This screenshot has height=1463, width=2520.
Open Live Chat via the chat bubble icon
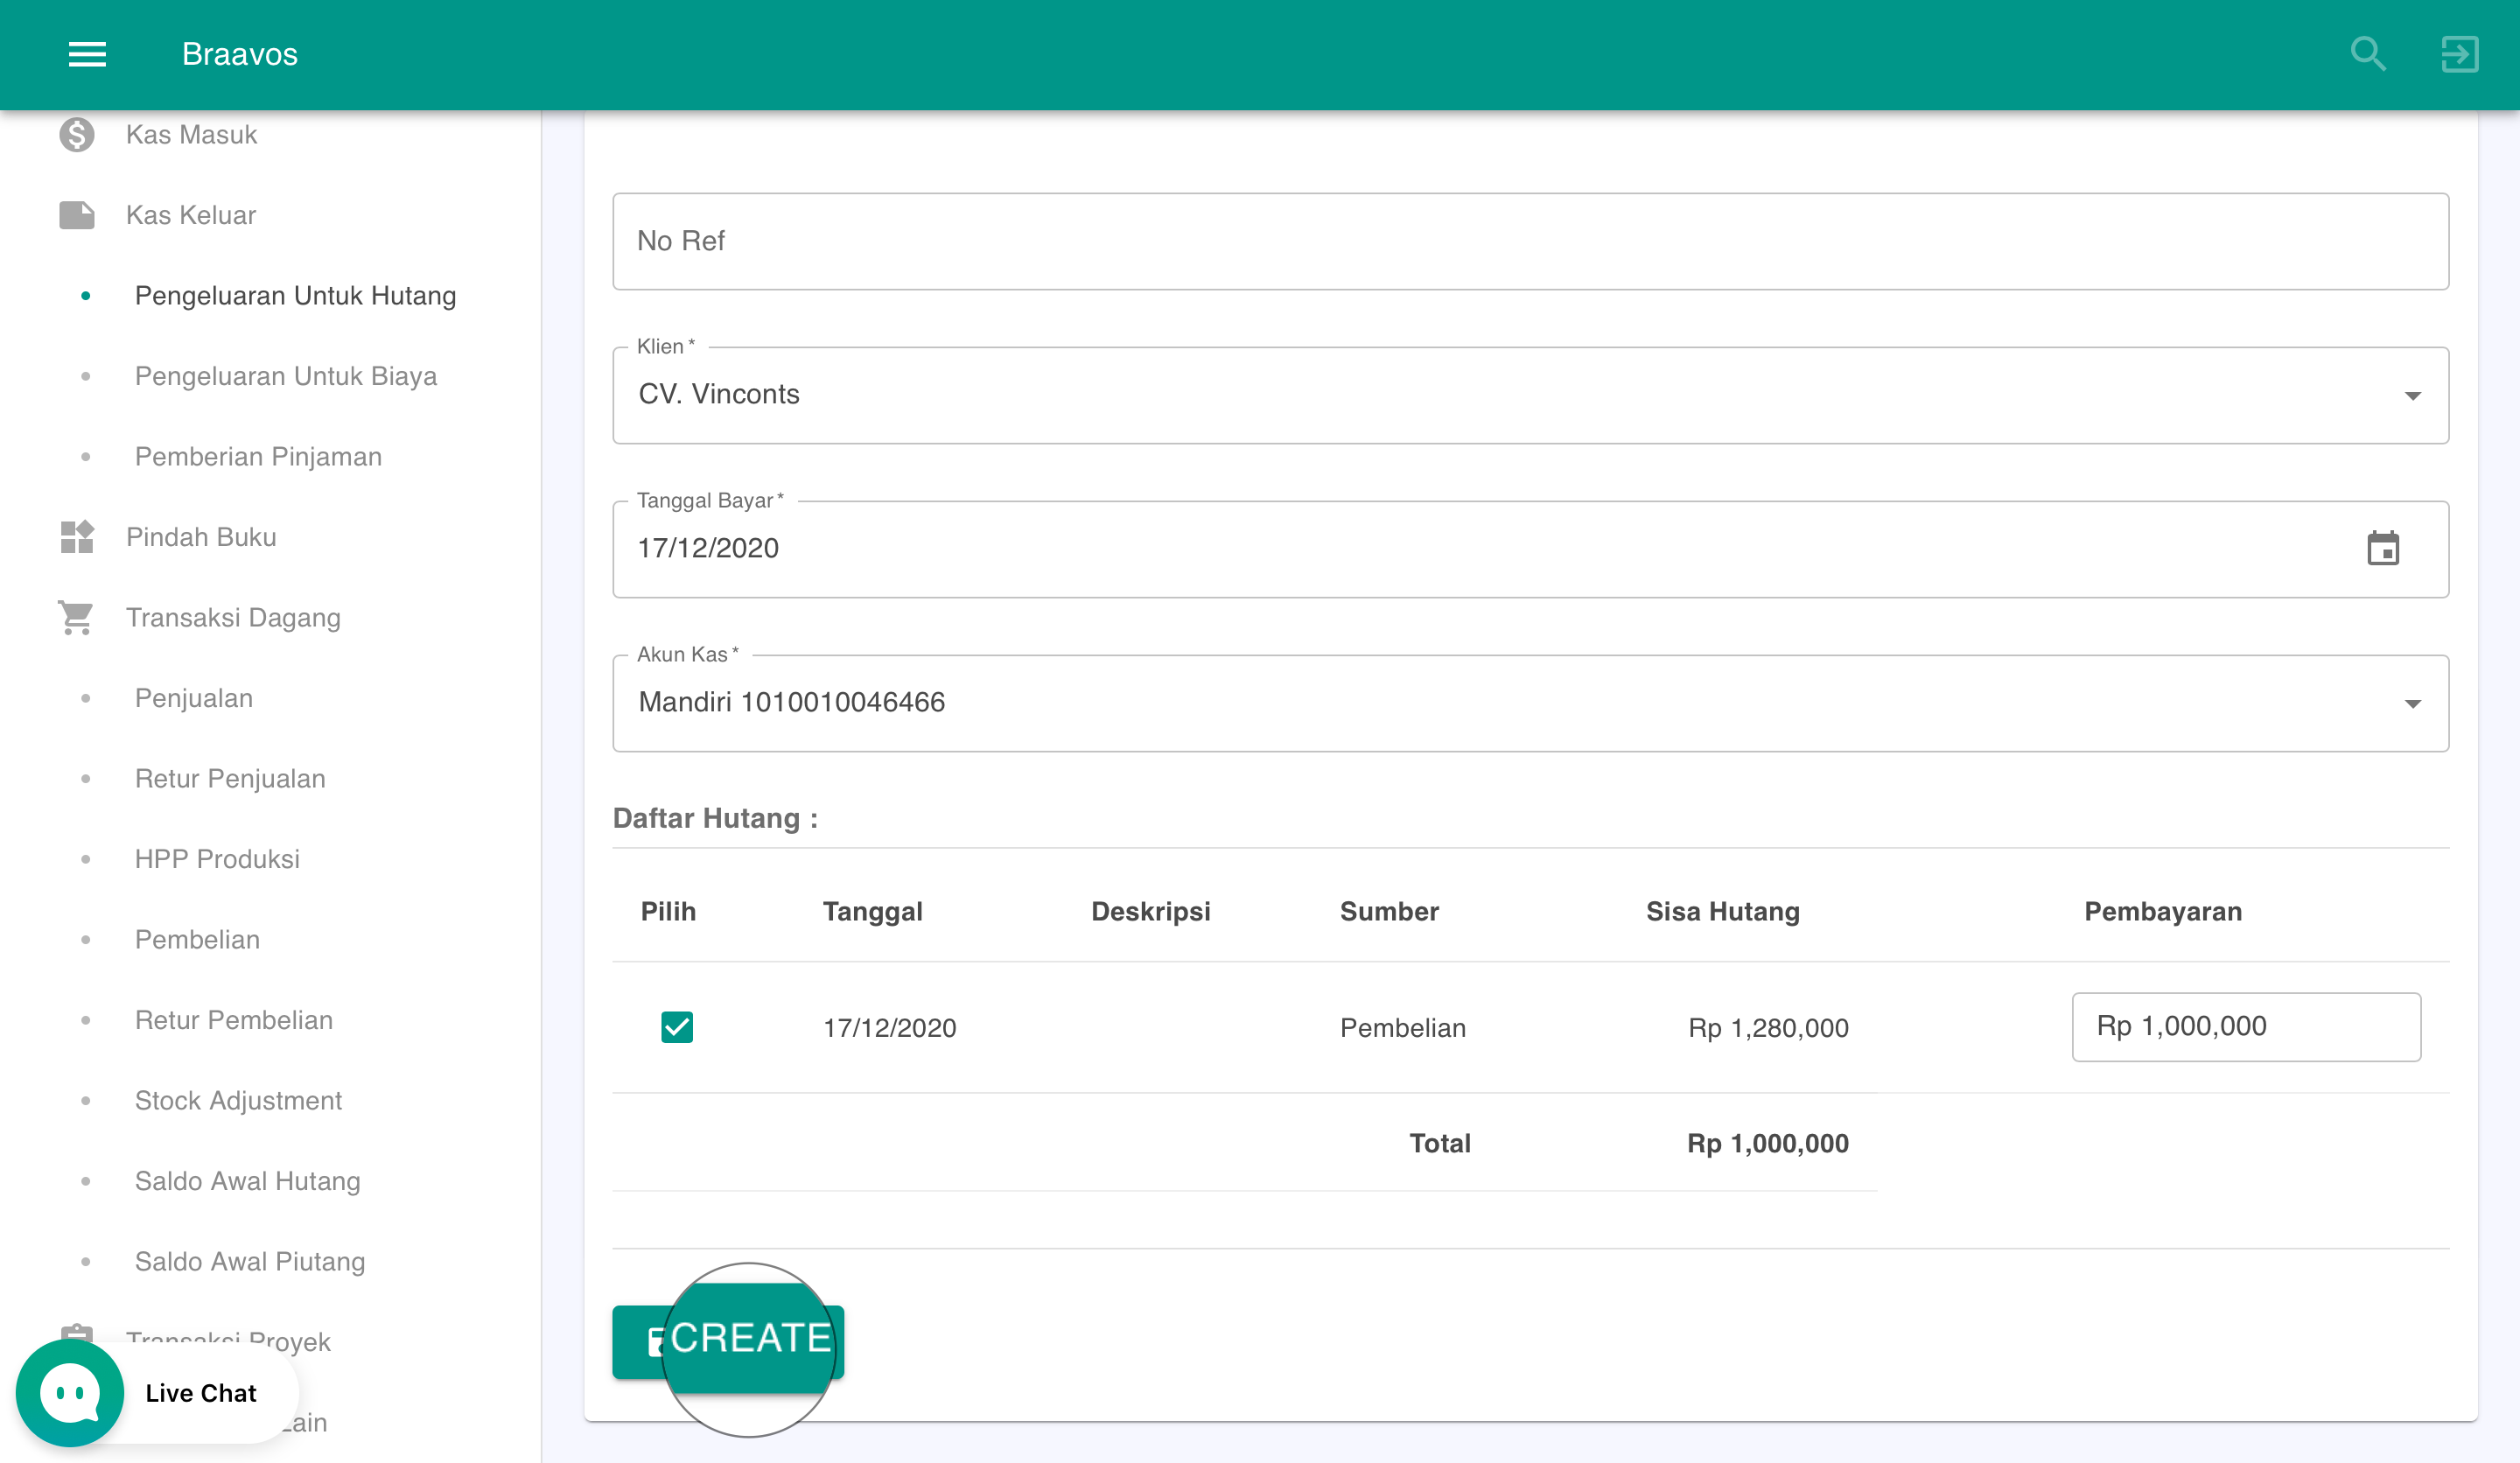point(69,1393)
